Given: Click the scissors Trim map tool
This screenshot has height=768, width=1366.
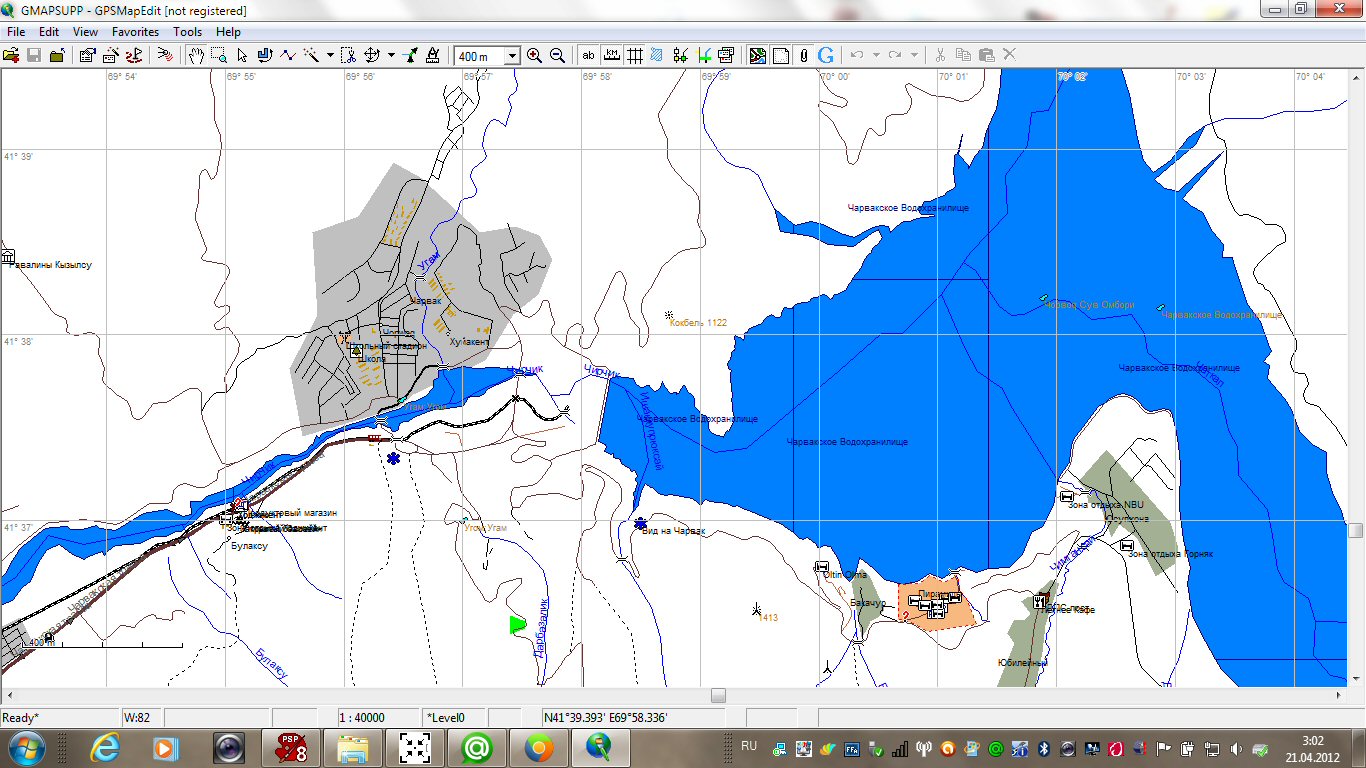Looking at the screenshot, I should (x=347, y=55).
